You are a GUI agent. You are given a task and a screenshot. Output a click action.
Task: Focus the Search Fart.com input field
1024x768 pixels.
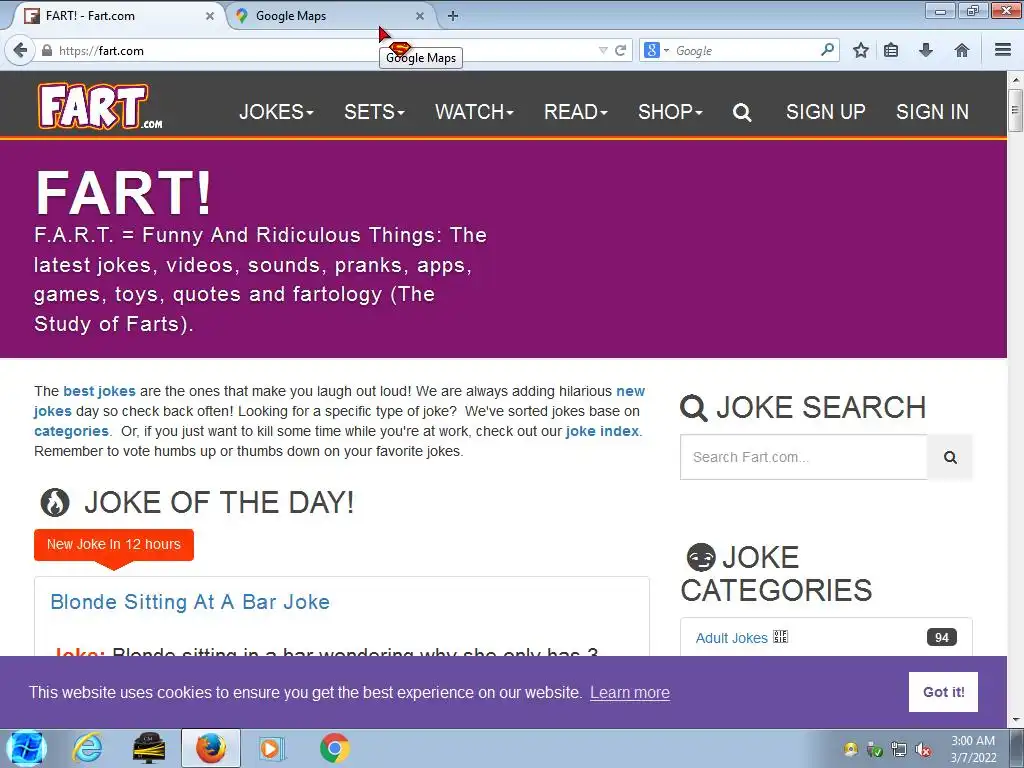point(803,457)
